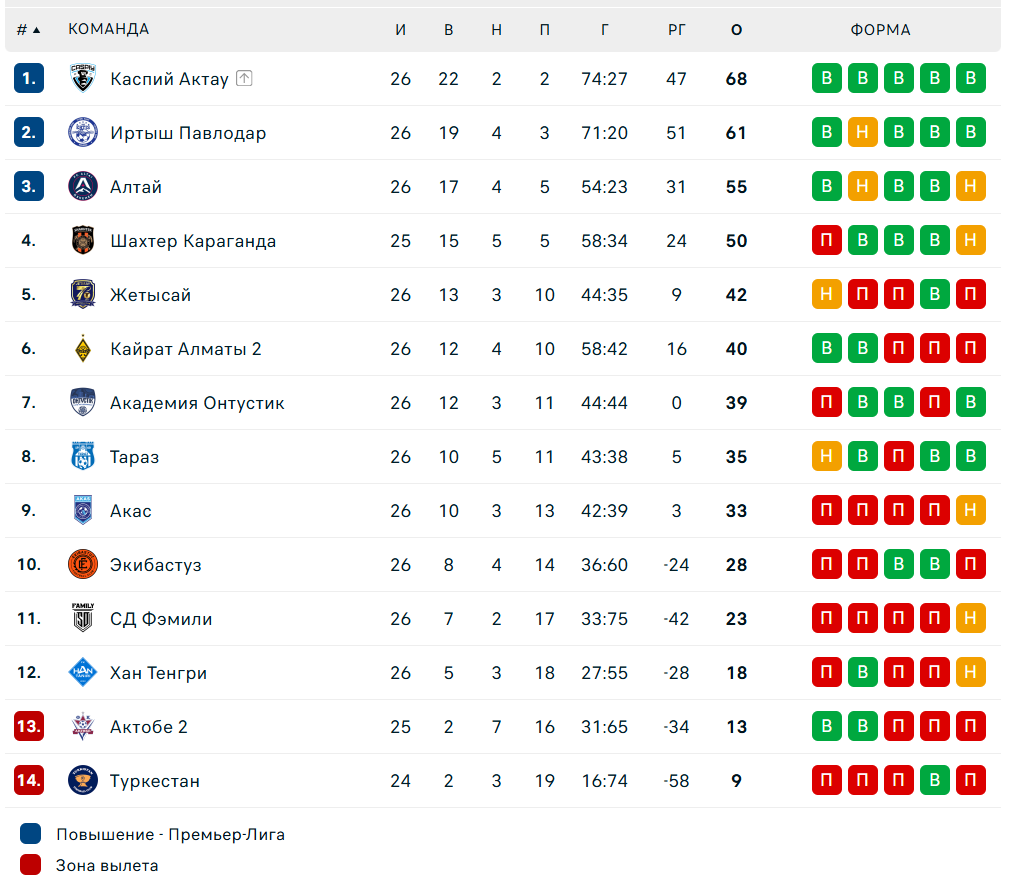This screenshot has width=1010, height=895.
Task: Click the Иртыш Павлодар club crest
Action: point(83,132)
